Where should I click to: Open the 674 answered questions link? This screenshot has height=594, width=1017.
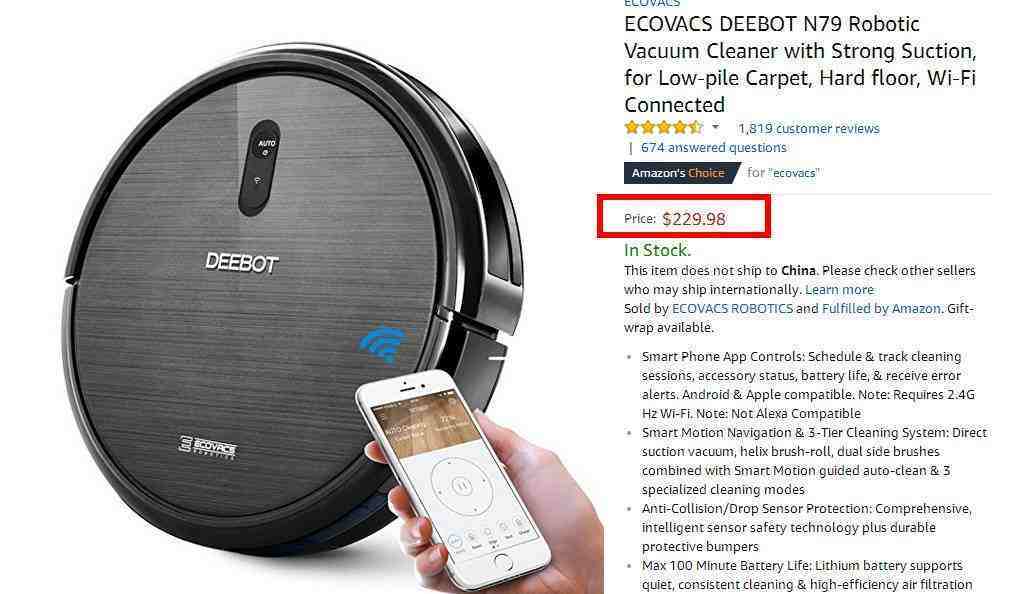click(713, 148)
